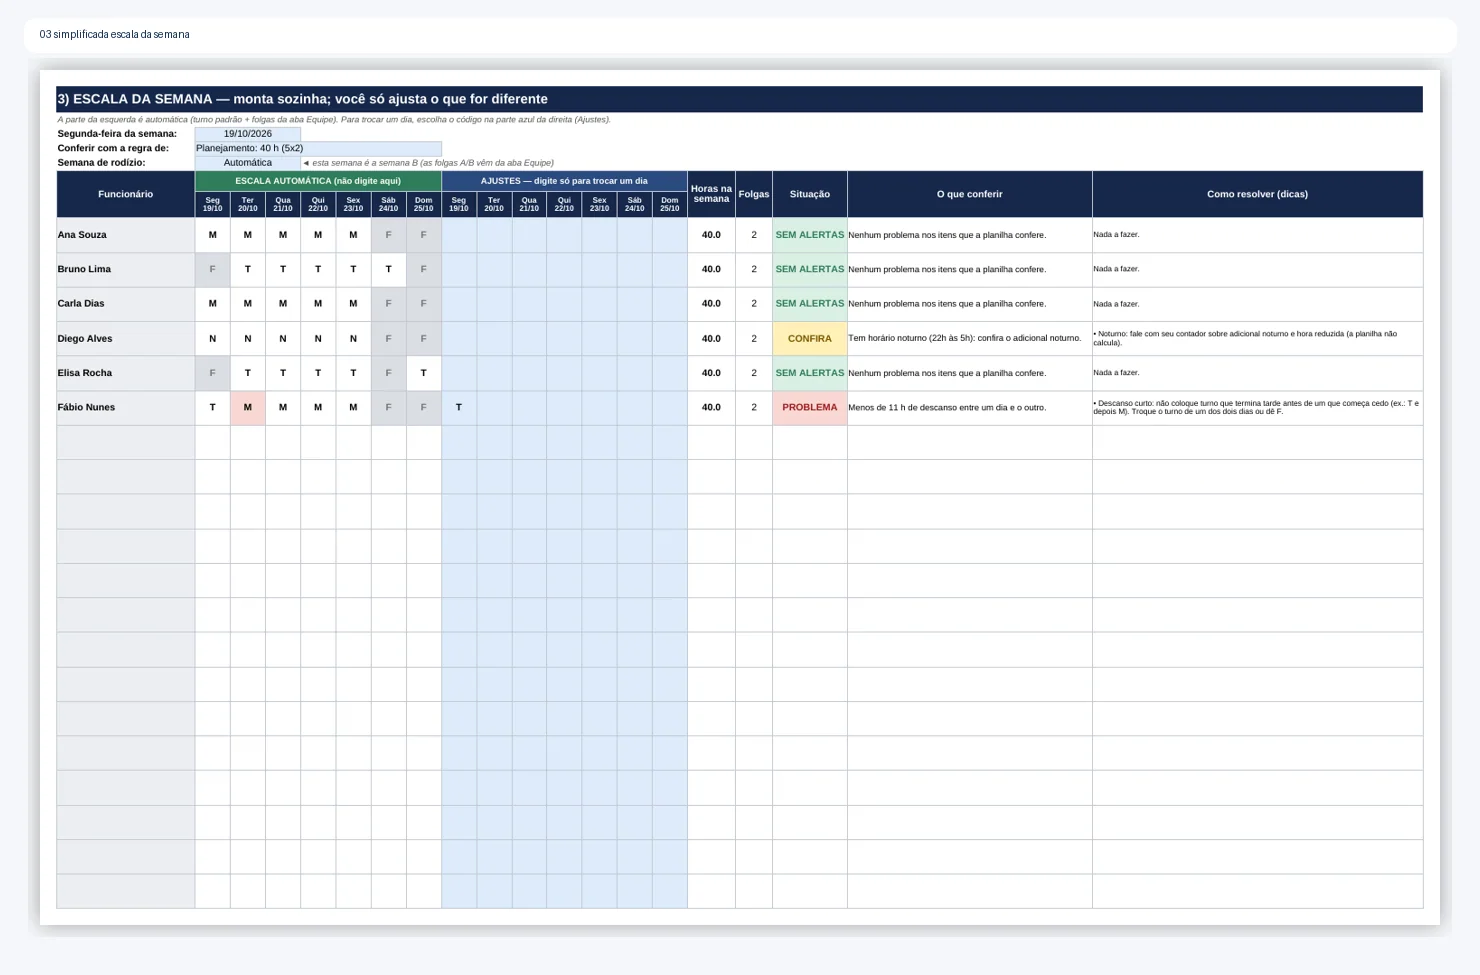Image resolution: width=1480 pixels, height=975 pixels.
Task: Click the Dom 25/10 header in the automatic section
Action: 424,204
